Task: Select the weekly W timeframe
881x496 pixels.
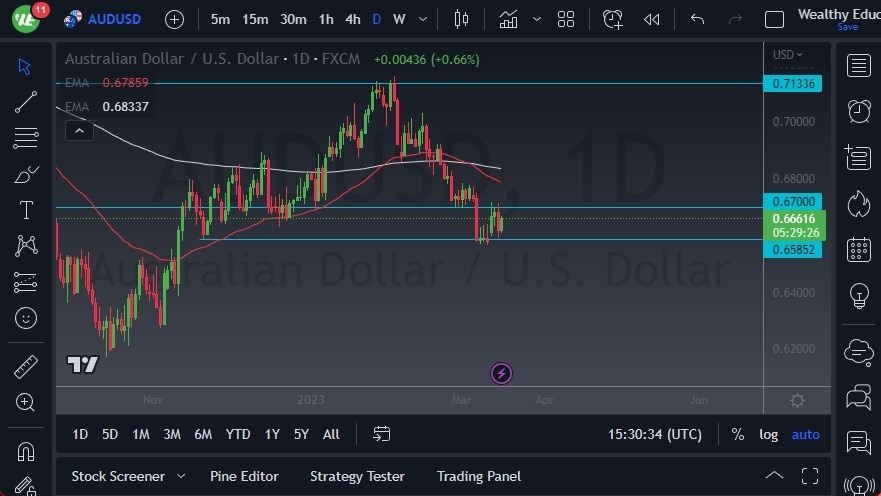Action: coord(399,20)
